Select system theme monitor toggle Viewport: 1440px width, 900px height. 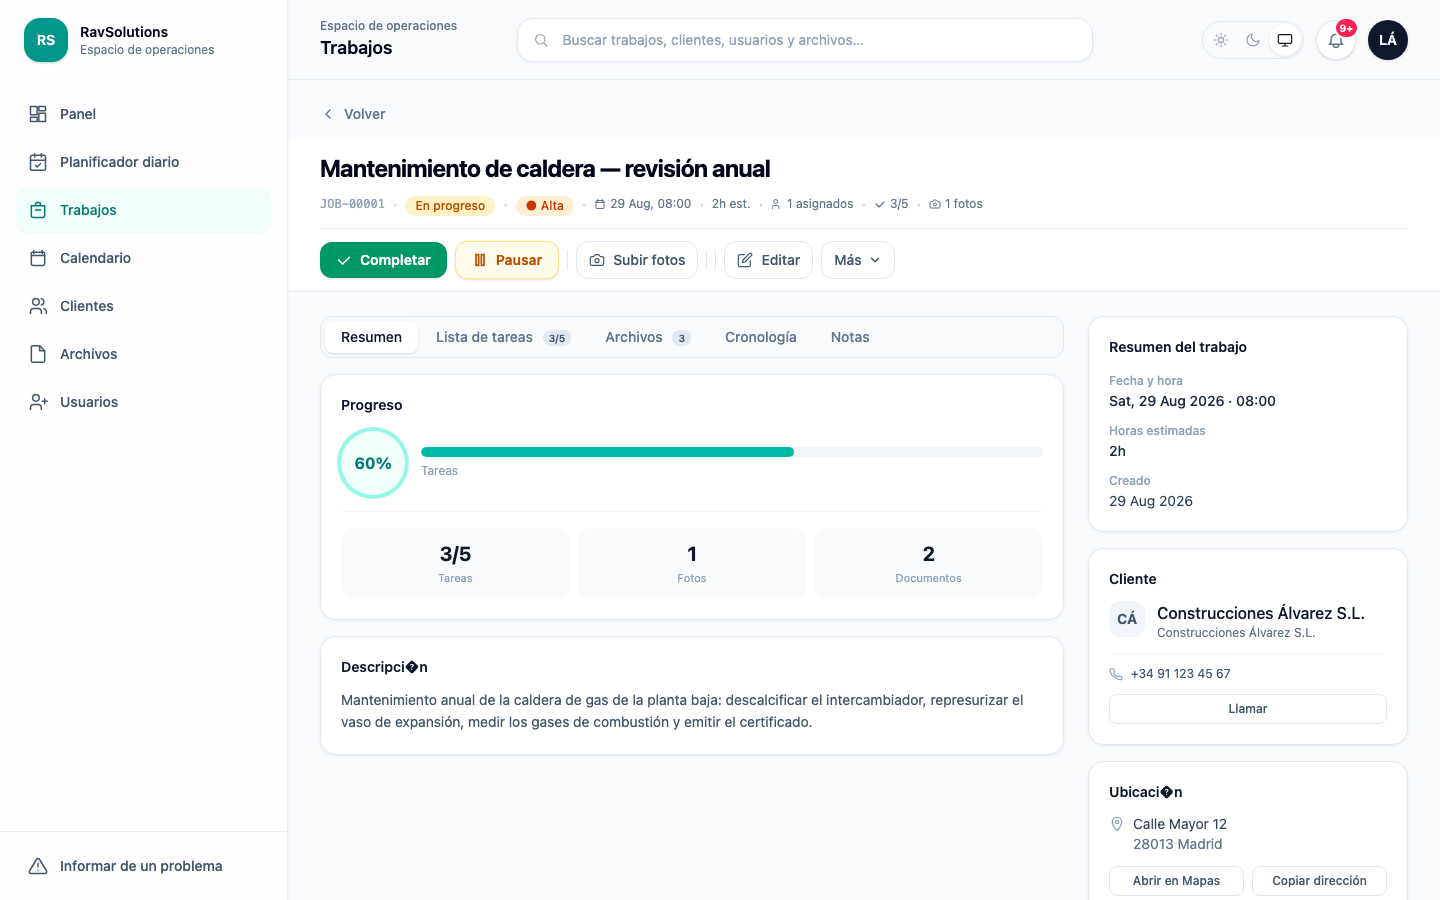click(x=1285, y=40)
